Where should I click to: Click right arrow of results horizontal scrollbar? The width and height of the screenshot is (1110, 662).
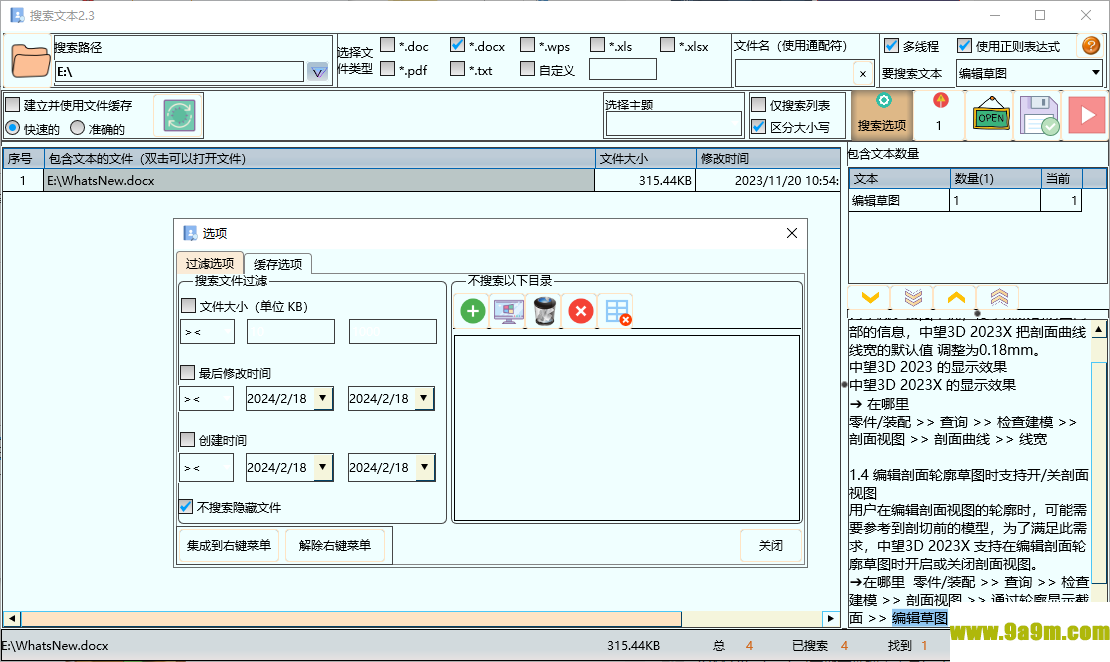click(x=831, y=619)
